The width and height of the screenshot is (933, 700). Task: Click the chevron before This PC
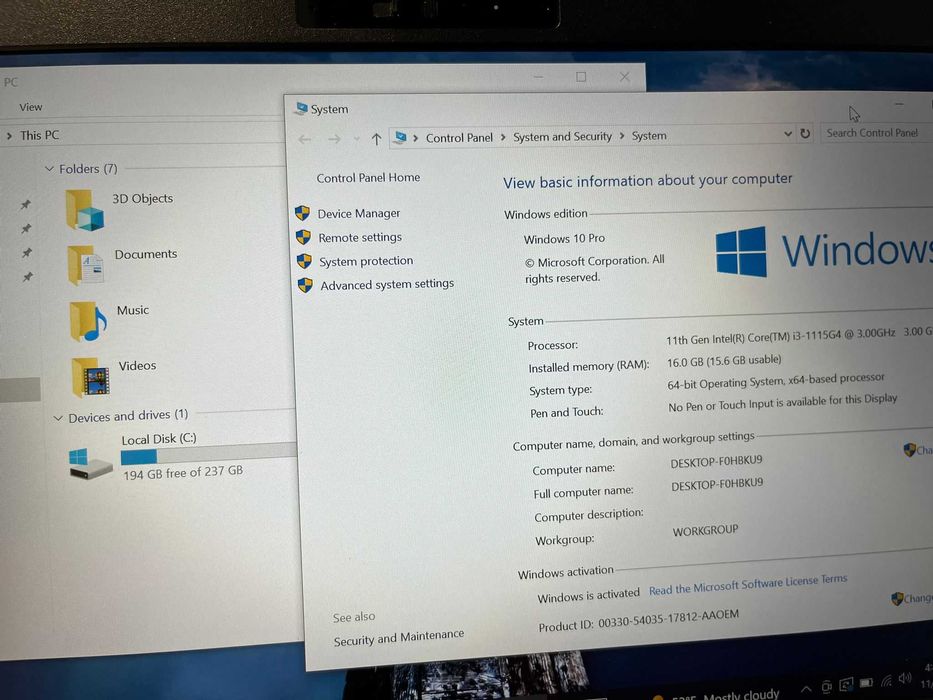point(9,136)
